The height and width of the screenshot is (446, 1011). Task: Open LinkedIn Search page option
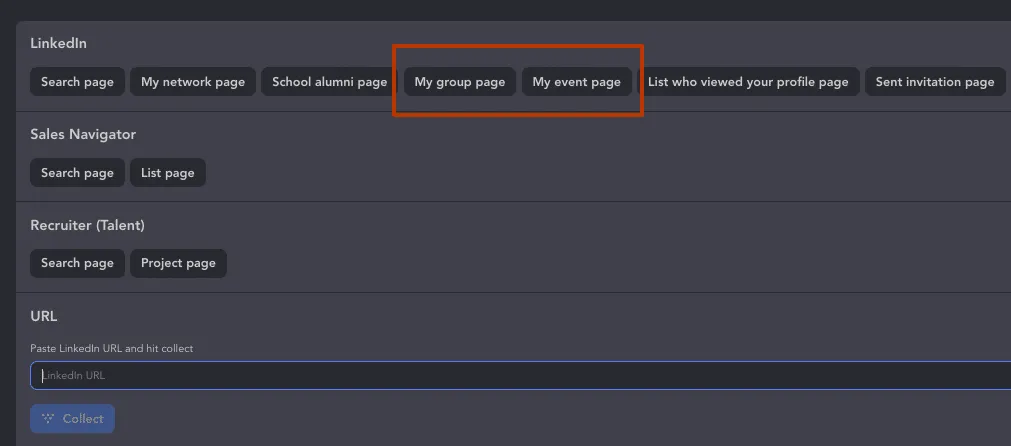click(77, 82)
